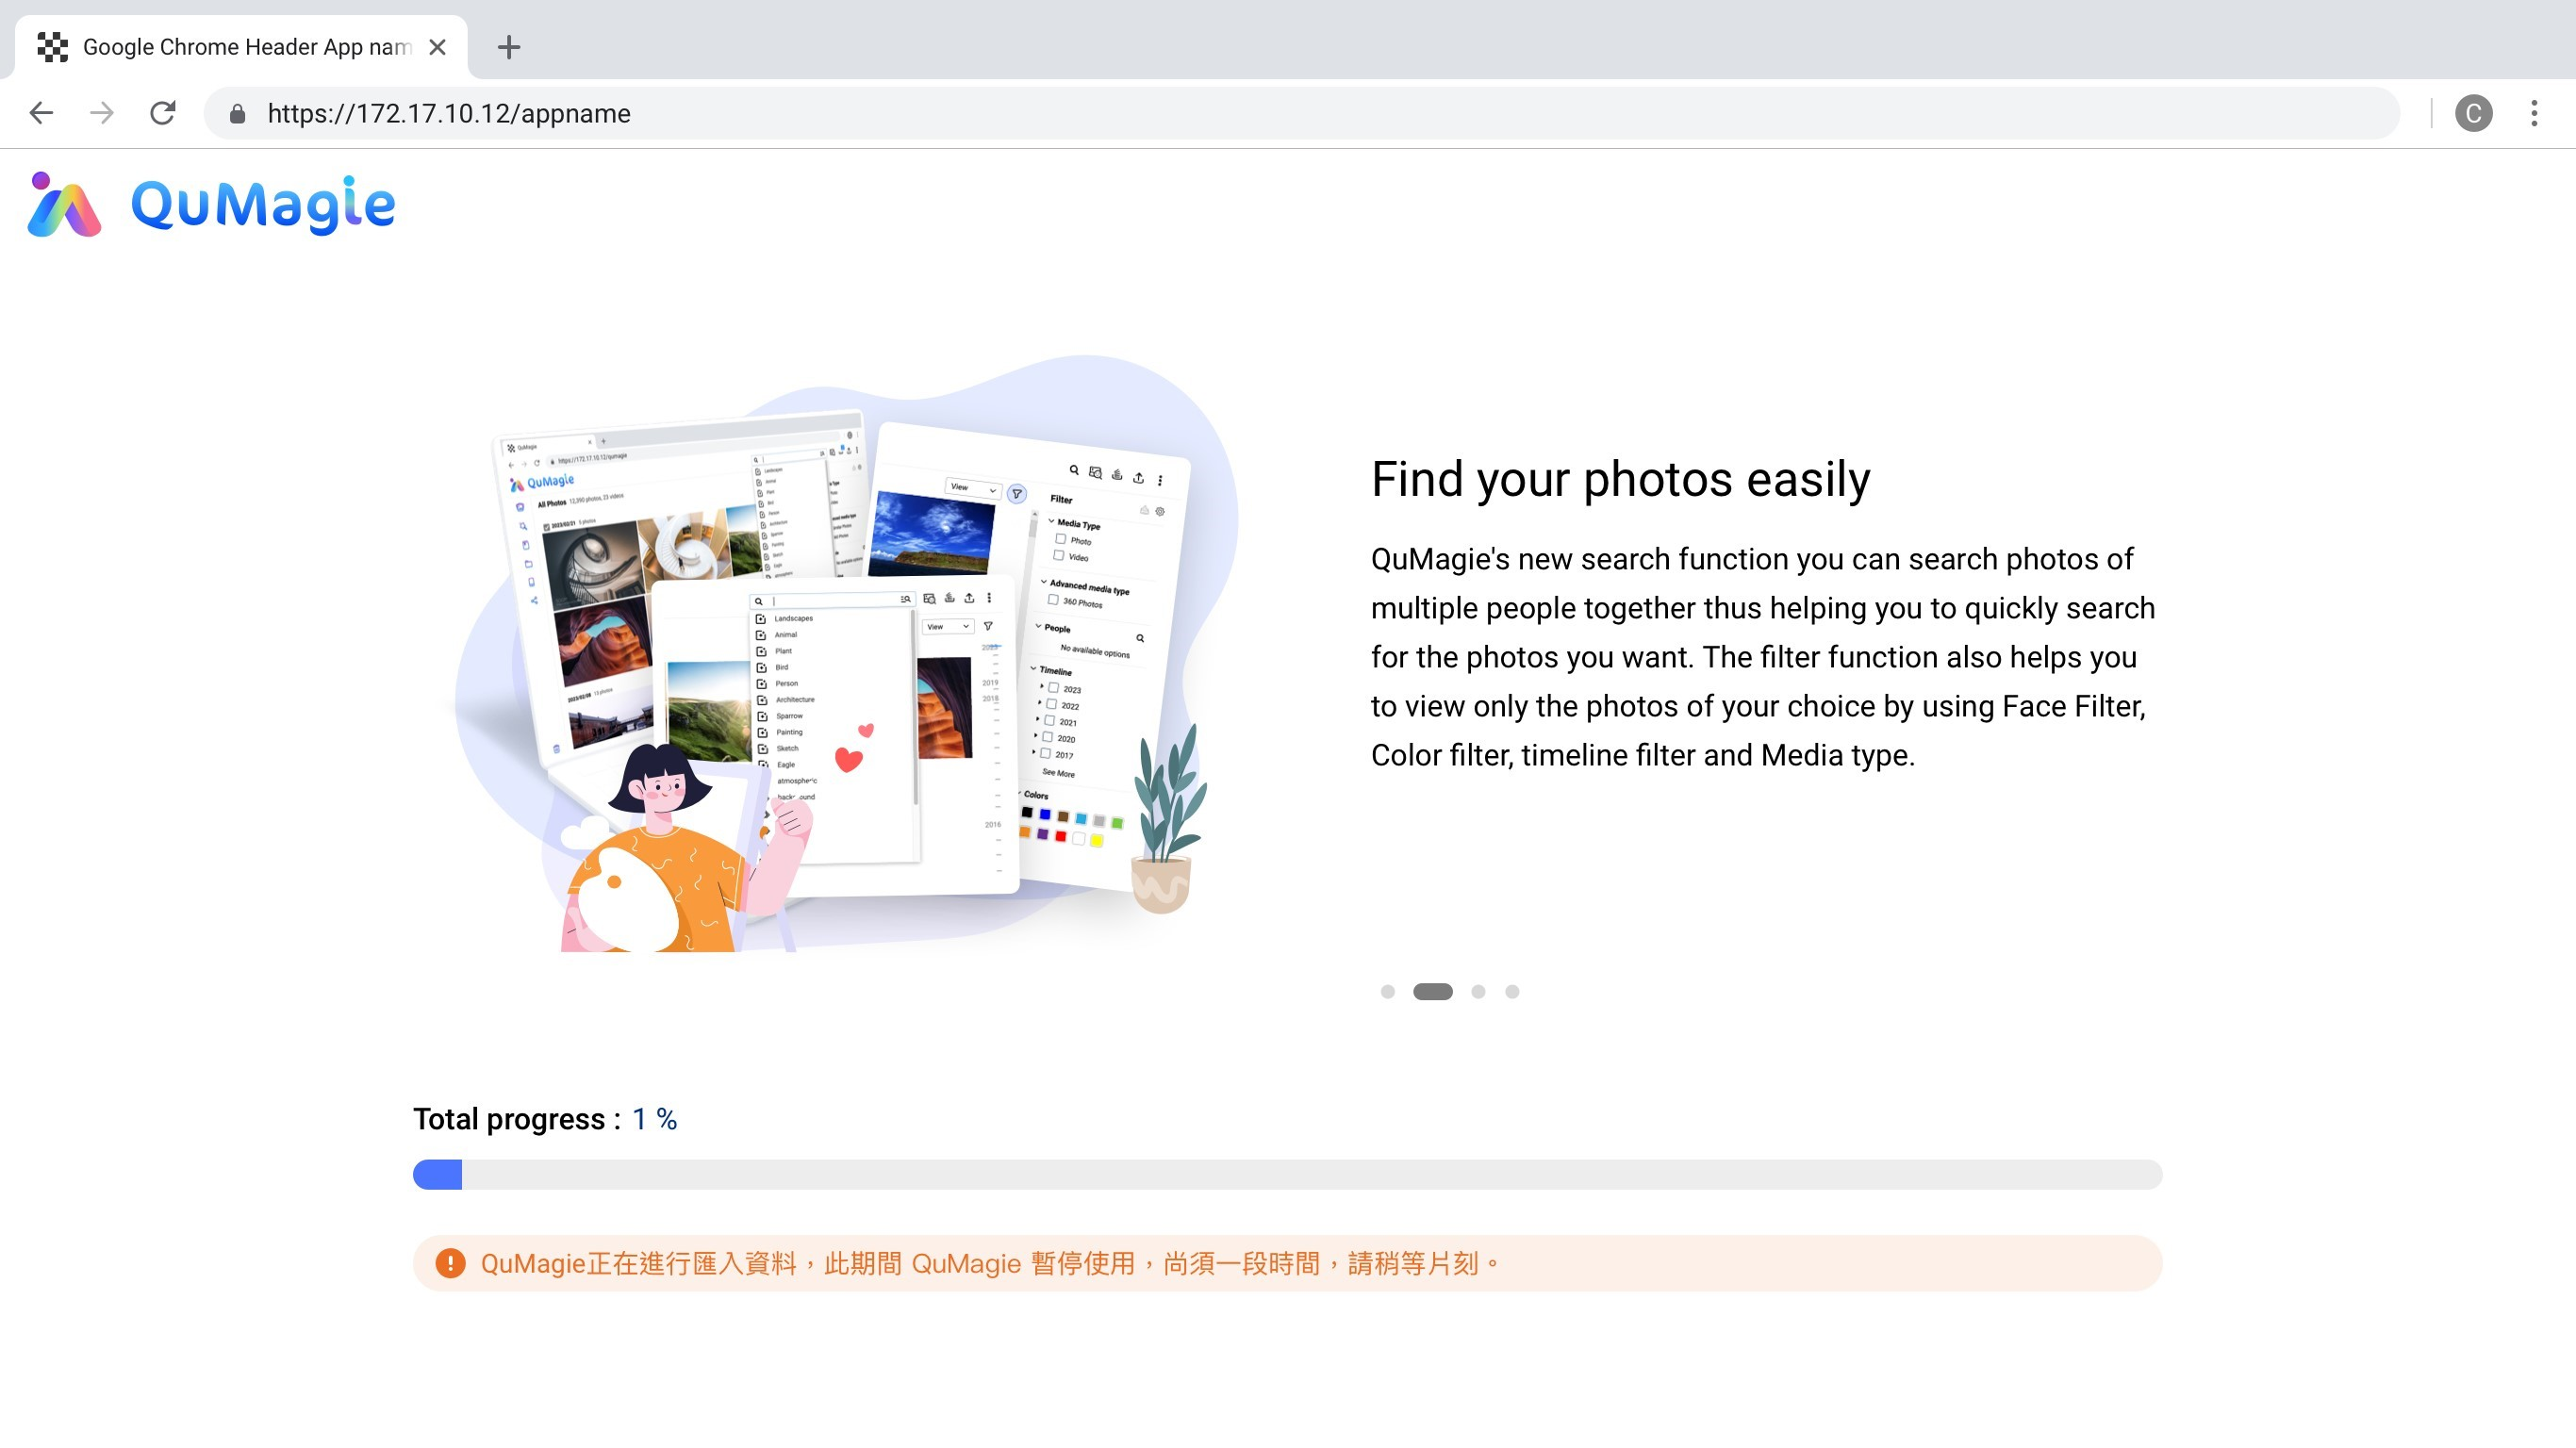Click the QuMagie wordmark text
This screenshot has width=2576, height=1448.
[263, 205]
